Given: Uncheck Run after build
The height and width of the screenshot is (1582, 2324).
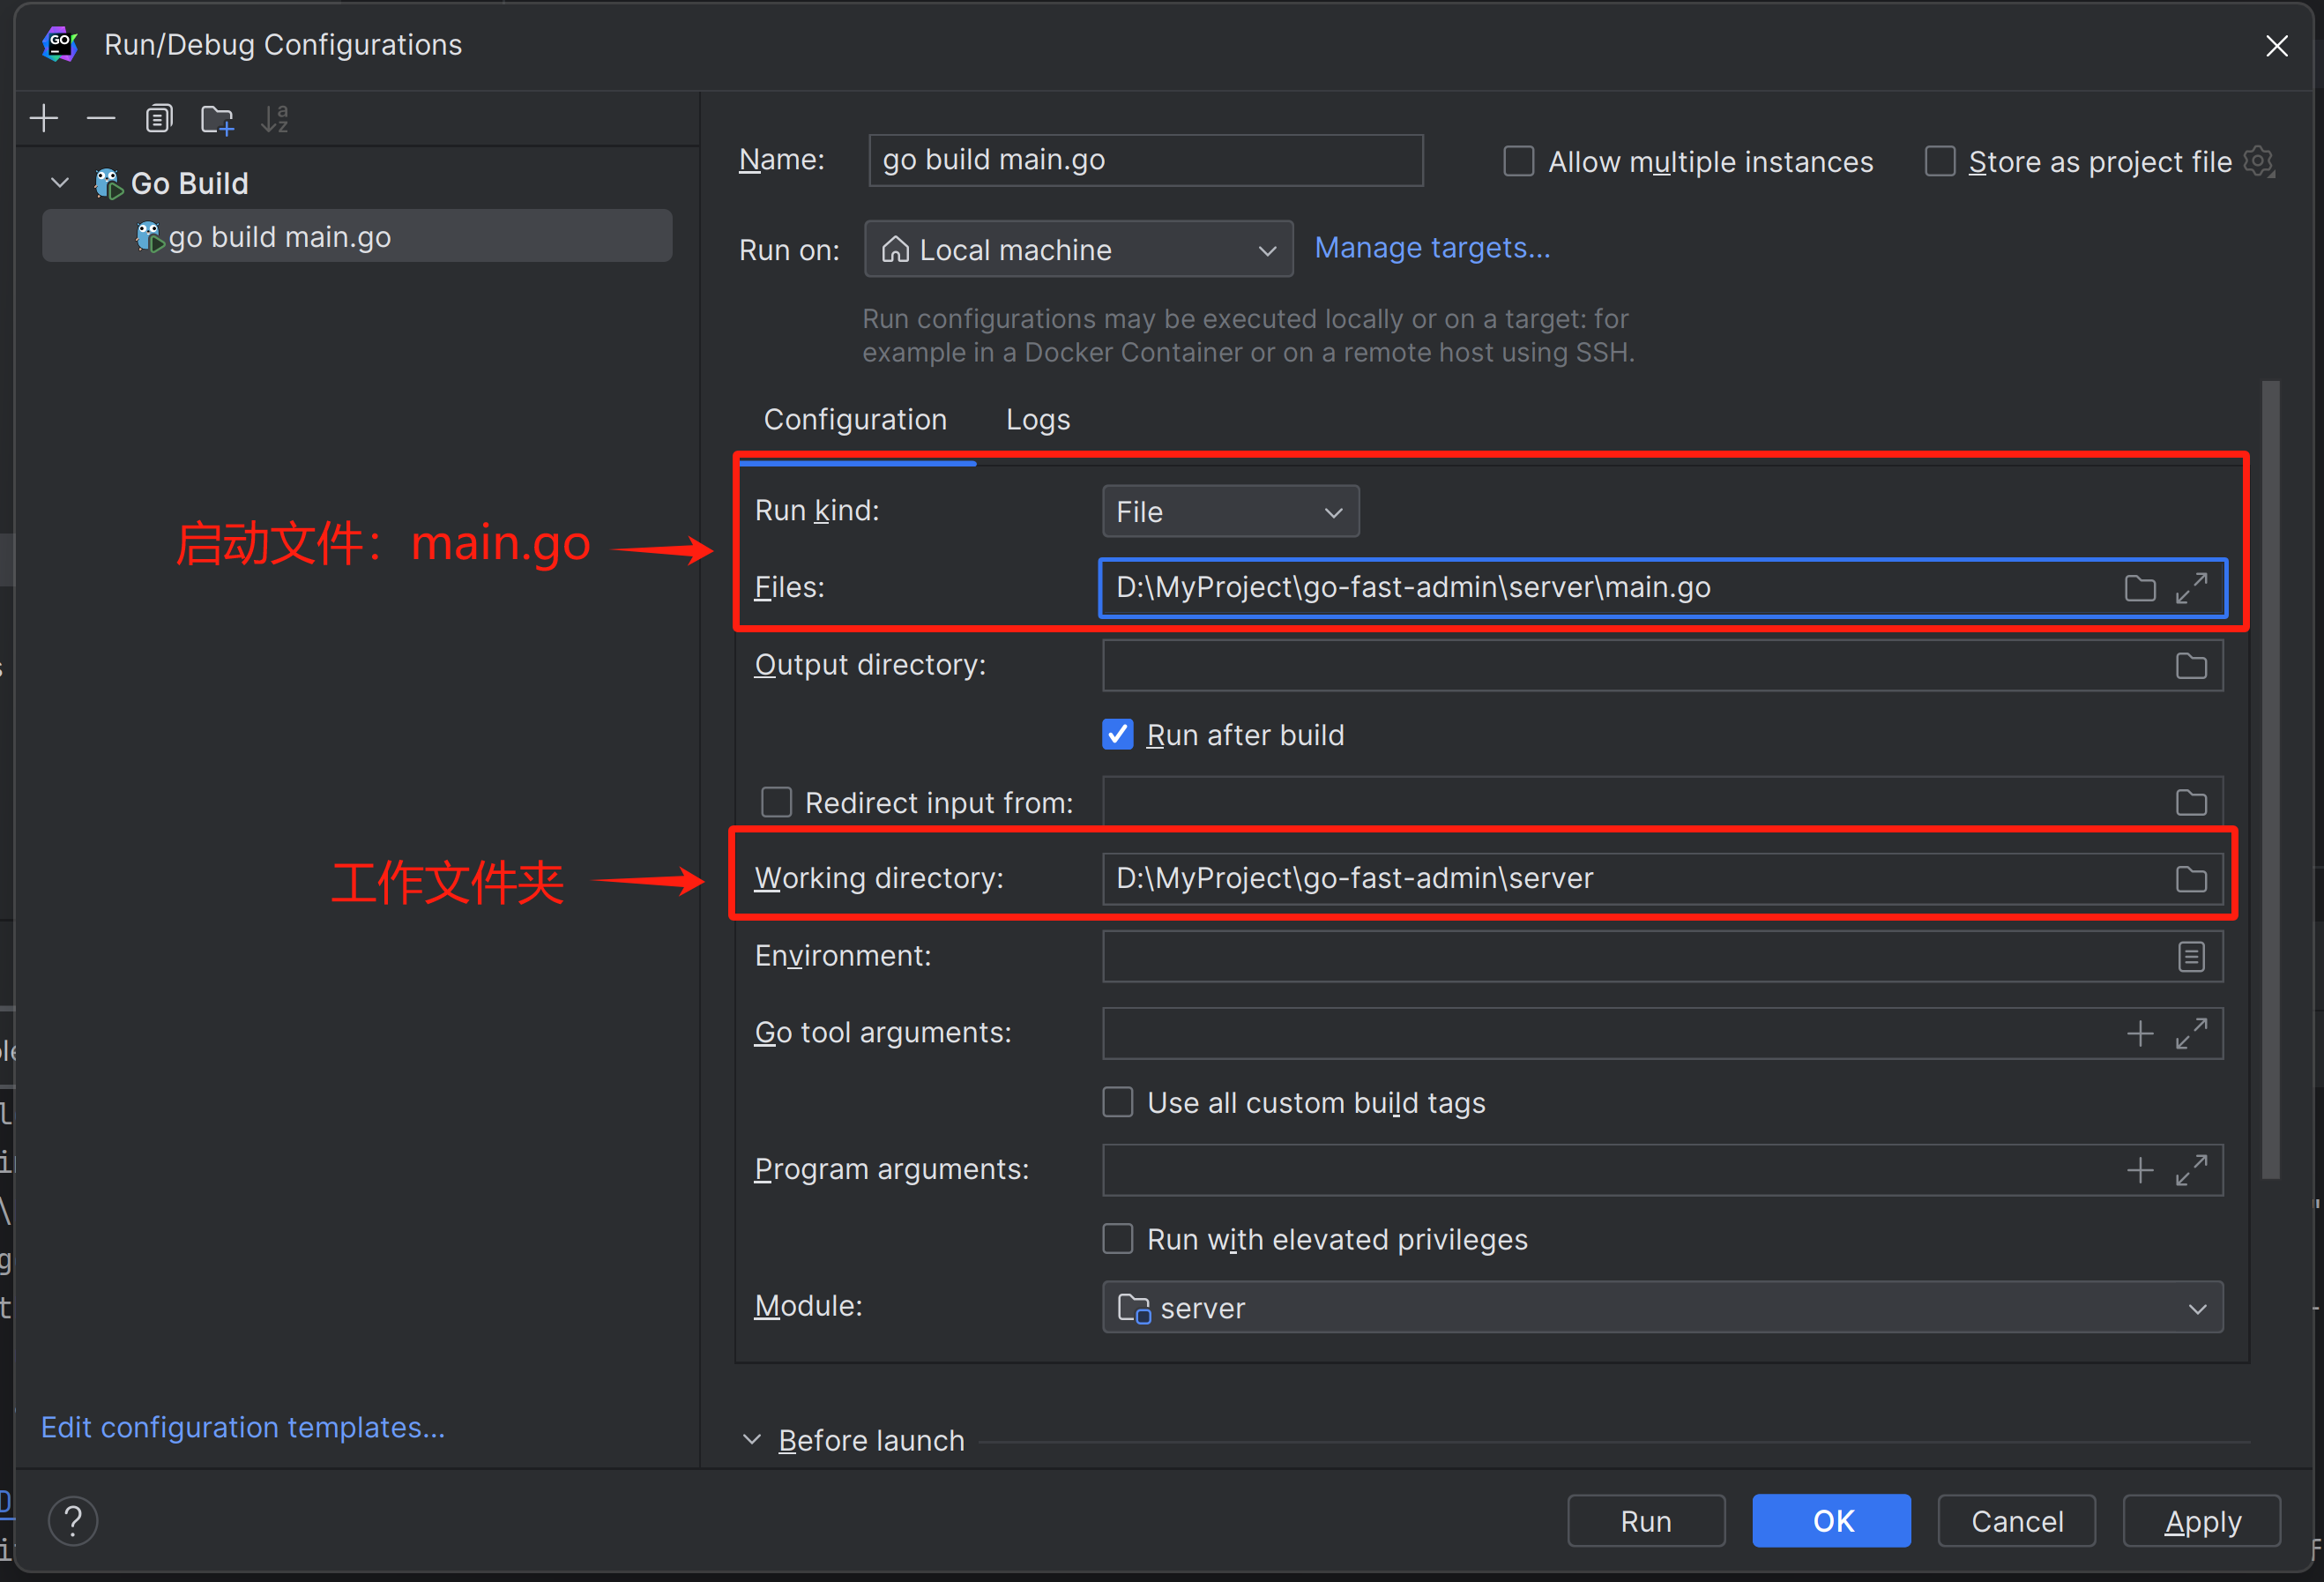Looking at the screenshot, I should (x=1118, y=735).
